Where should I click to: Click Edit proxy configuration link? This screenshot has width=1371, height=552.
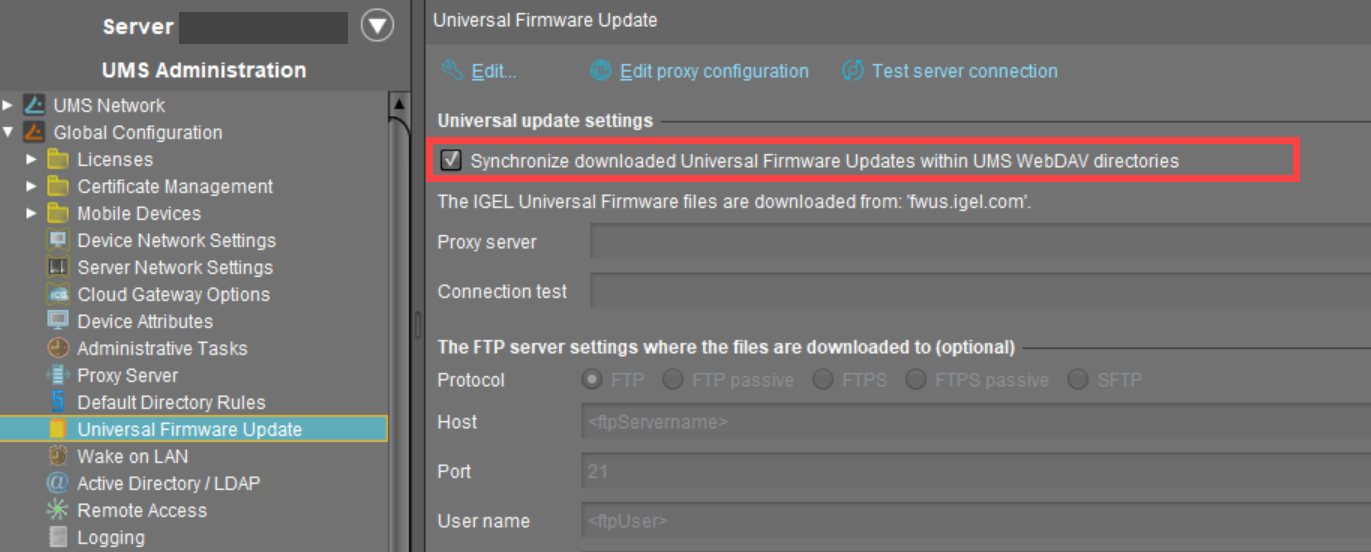point(713,71)
